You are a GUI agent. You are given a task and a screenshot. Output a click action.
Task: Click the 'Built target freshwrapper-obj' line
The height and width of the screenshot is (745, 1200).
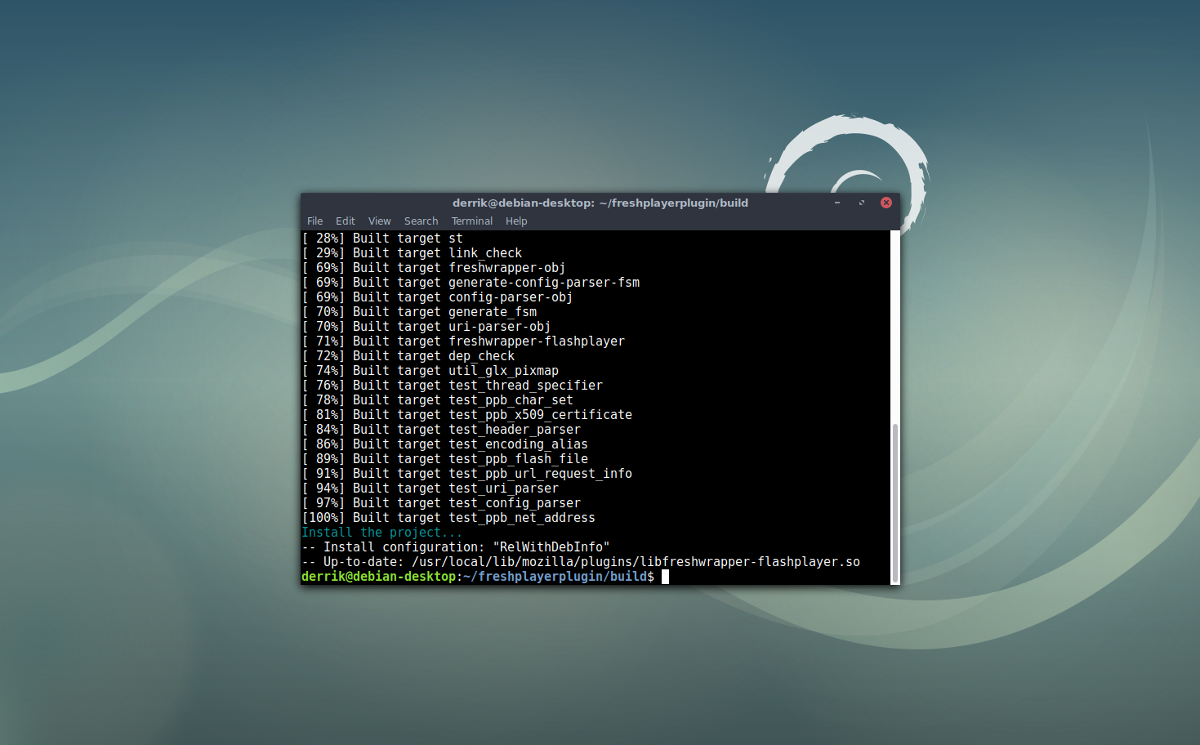(434, 268)
